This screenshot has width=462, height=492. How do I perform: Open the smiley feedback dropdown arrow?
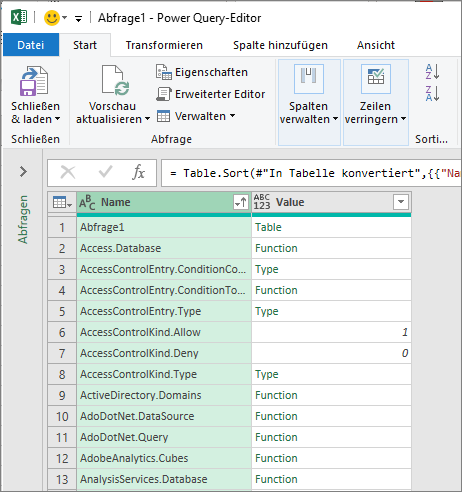[x=64, y=18]
